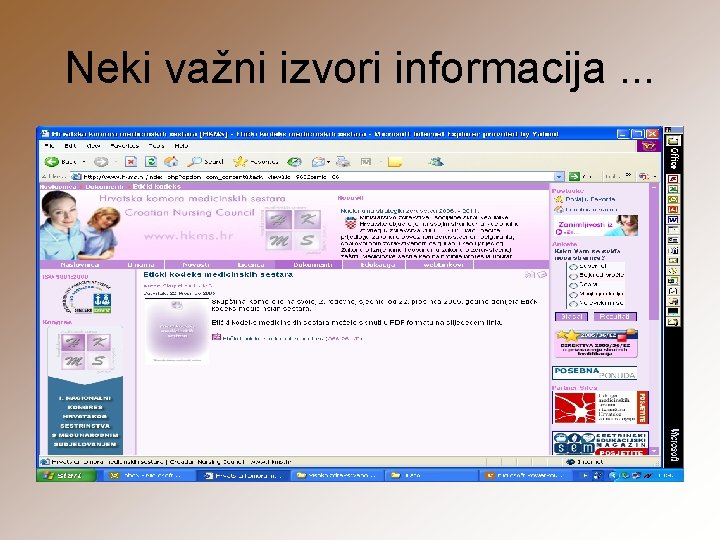Print the page with the printer icon
Screen dimensions: 720x540
point(343,162)
